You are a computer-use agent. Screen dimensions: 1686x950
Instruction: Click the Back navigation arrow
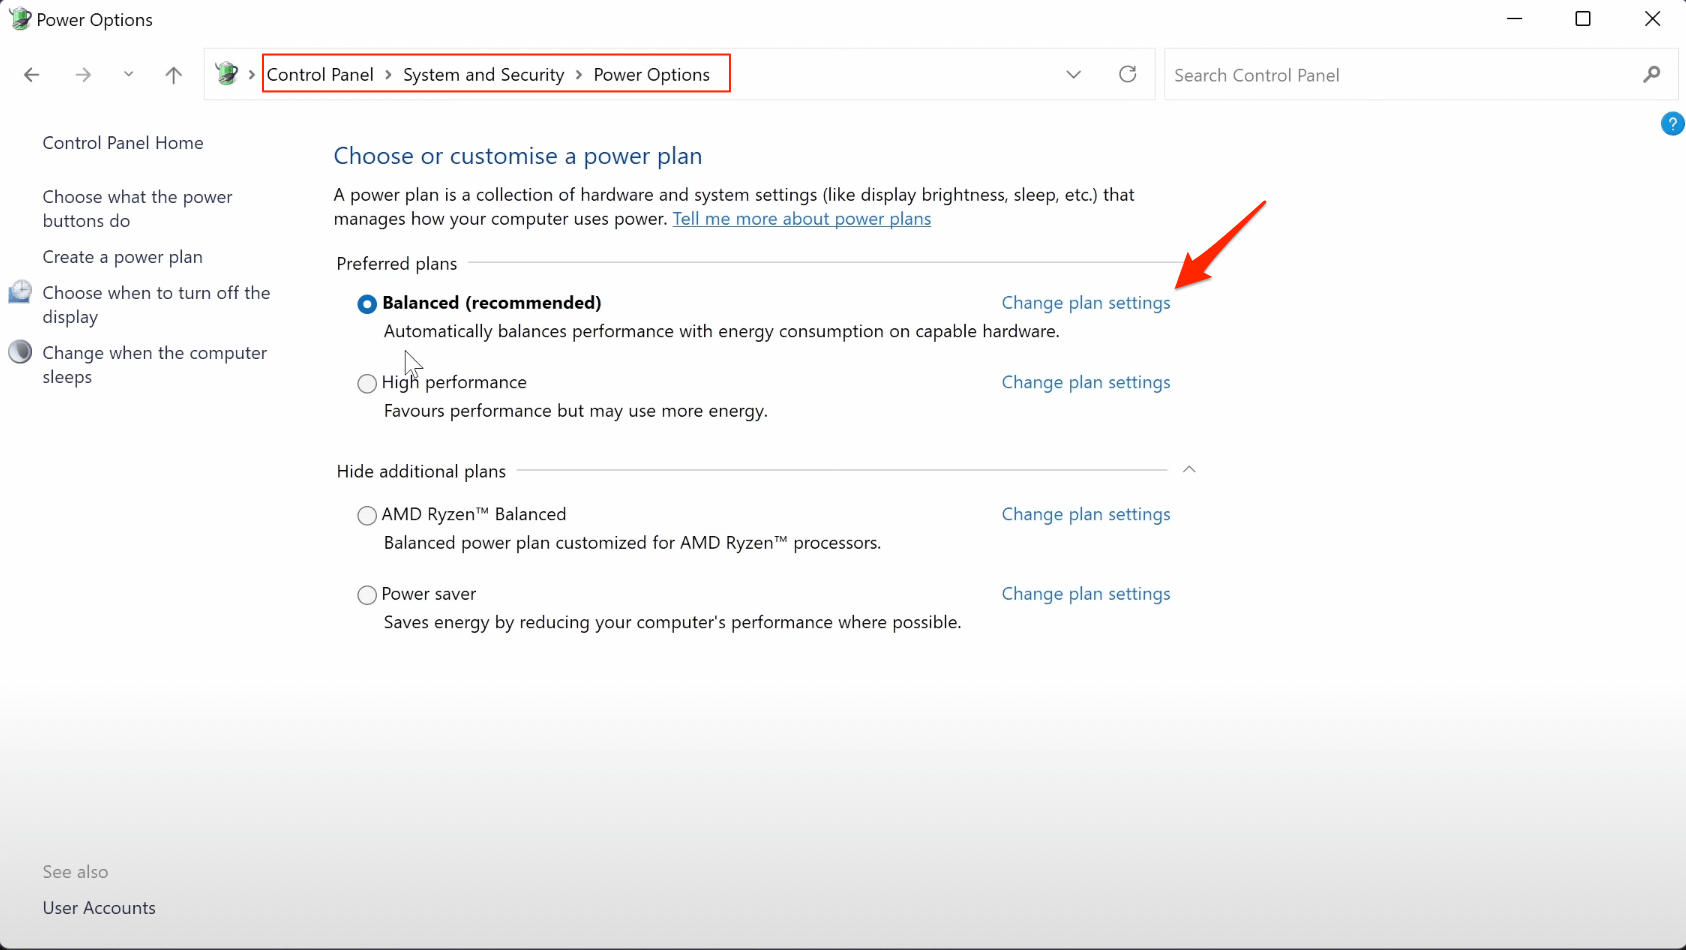[x=32, y=75]
